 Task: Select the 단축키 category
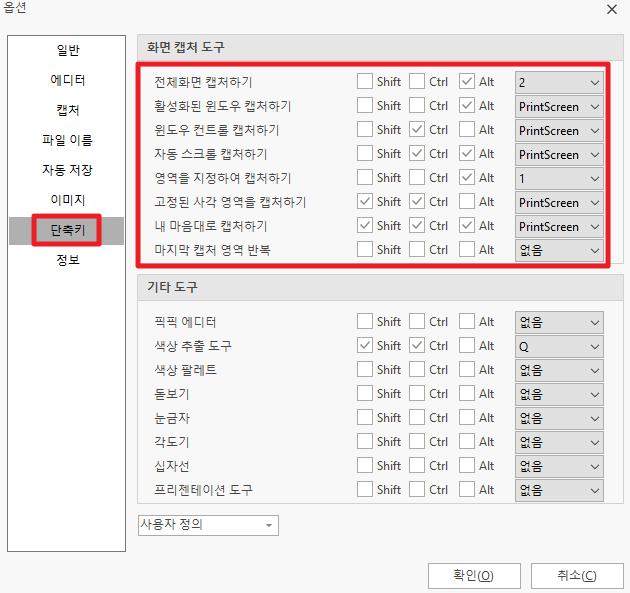(x=67, y=230)
